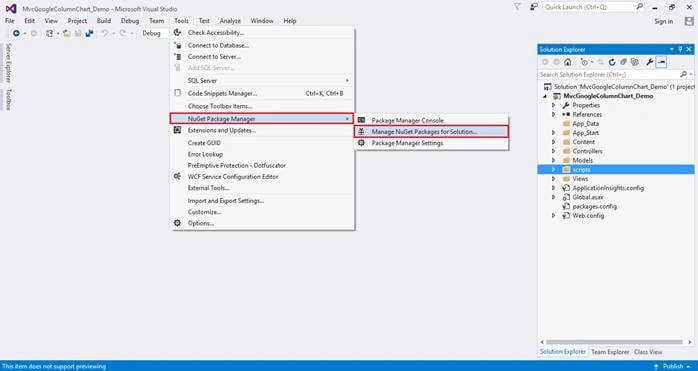
Task: Open the SQL Server submenu
Action: [262, 81]
